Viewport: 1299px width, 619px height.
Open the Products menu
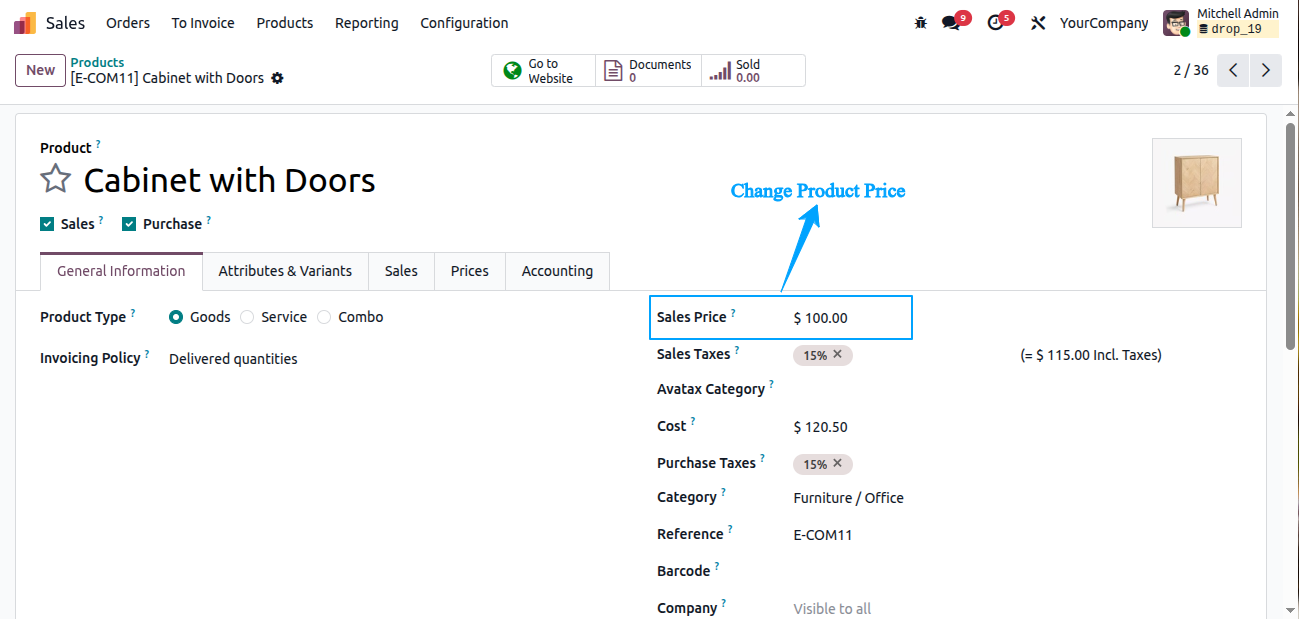[x=285, y=23]
